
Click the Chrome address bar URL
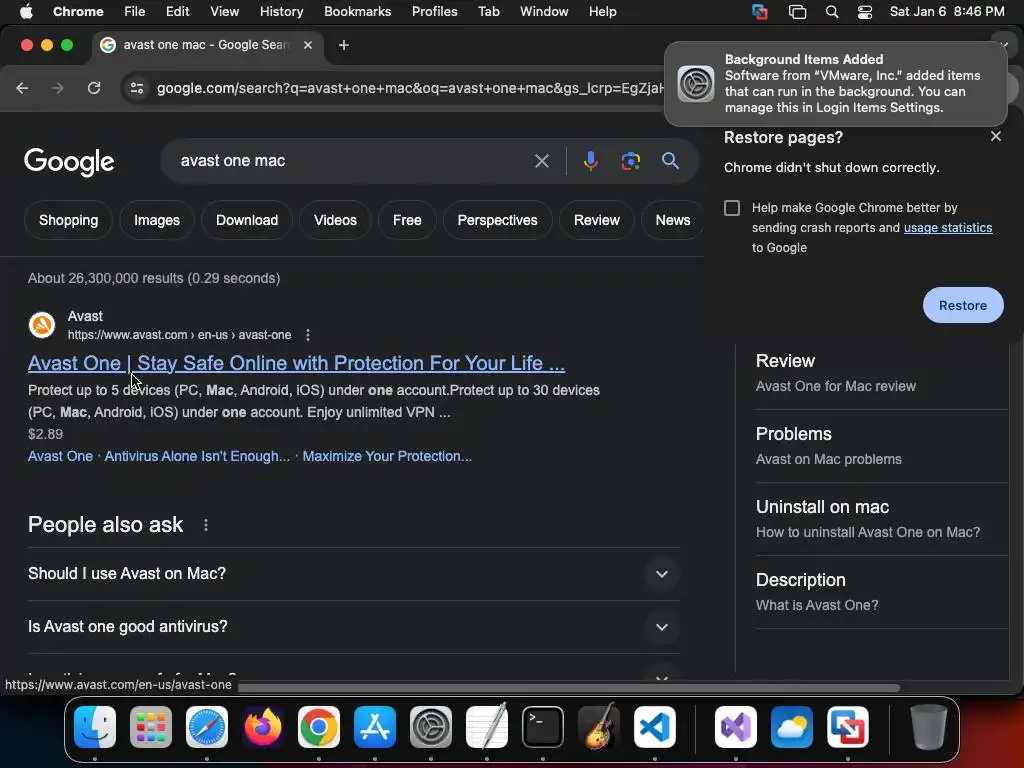coord(410,88)
